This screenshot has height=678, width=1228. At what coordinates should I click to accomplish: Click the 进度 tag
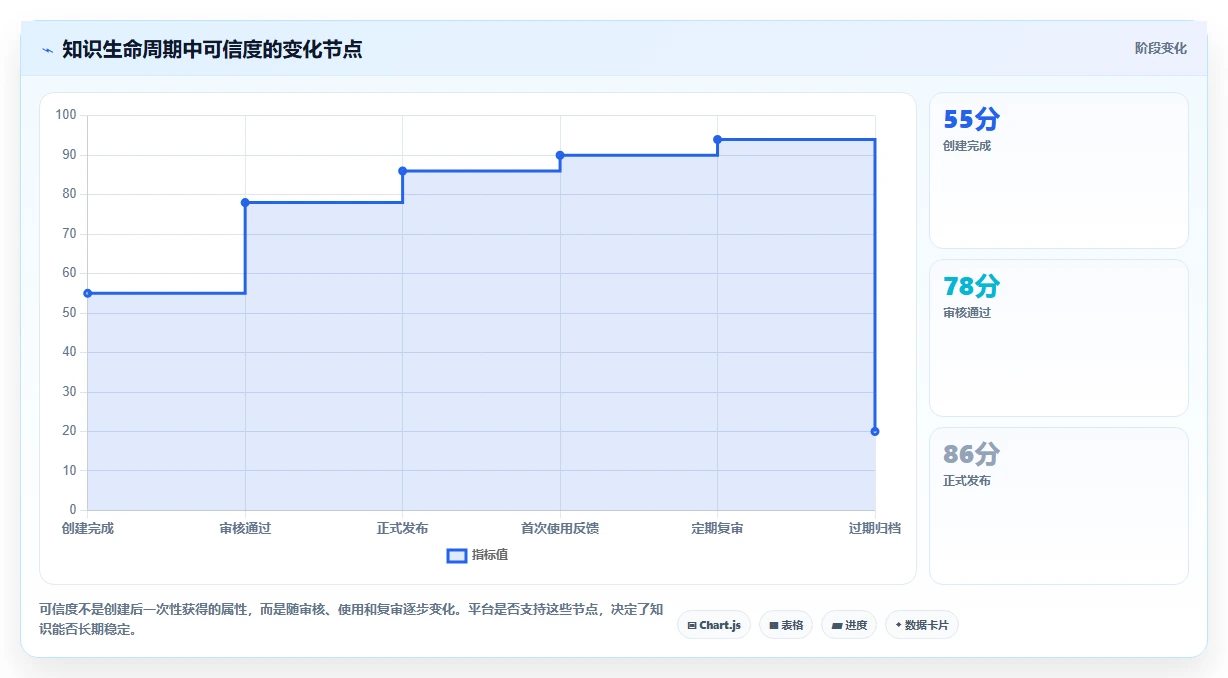(x=849, y=625)
